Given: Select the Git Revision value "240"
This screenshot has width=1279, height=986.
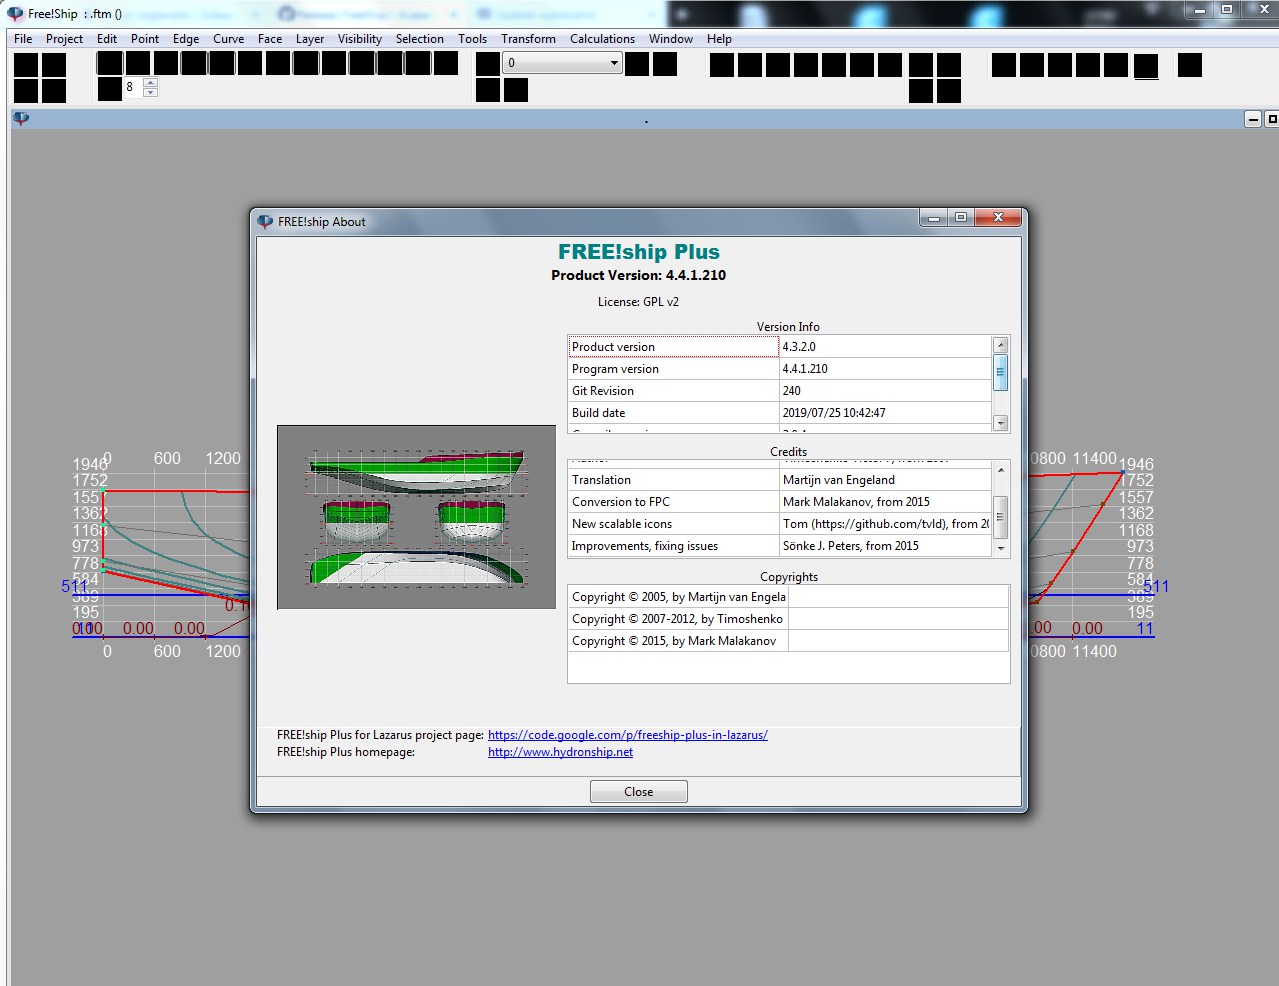Looking at the screenshot, I should coord(886,391).
